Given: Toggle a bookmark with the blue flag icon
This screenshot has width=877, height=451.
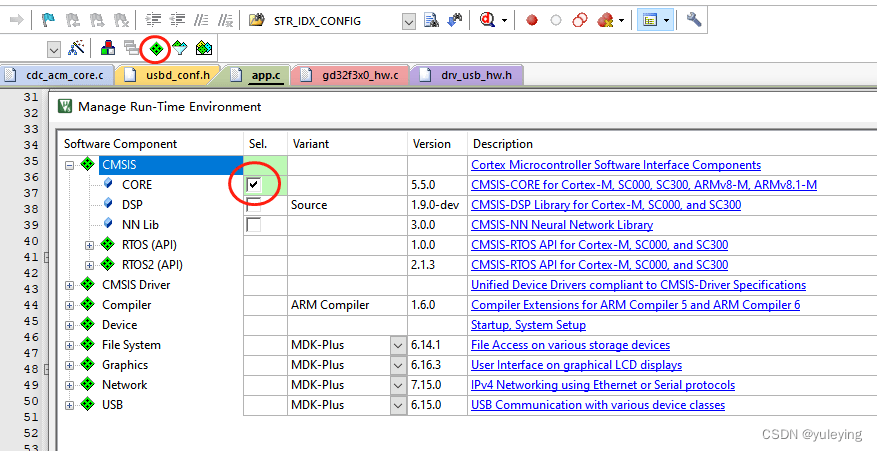Looking at the screenshot, I should point(49,21).
